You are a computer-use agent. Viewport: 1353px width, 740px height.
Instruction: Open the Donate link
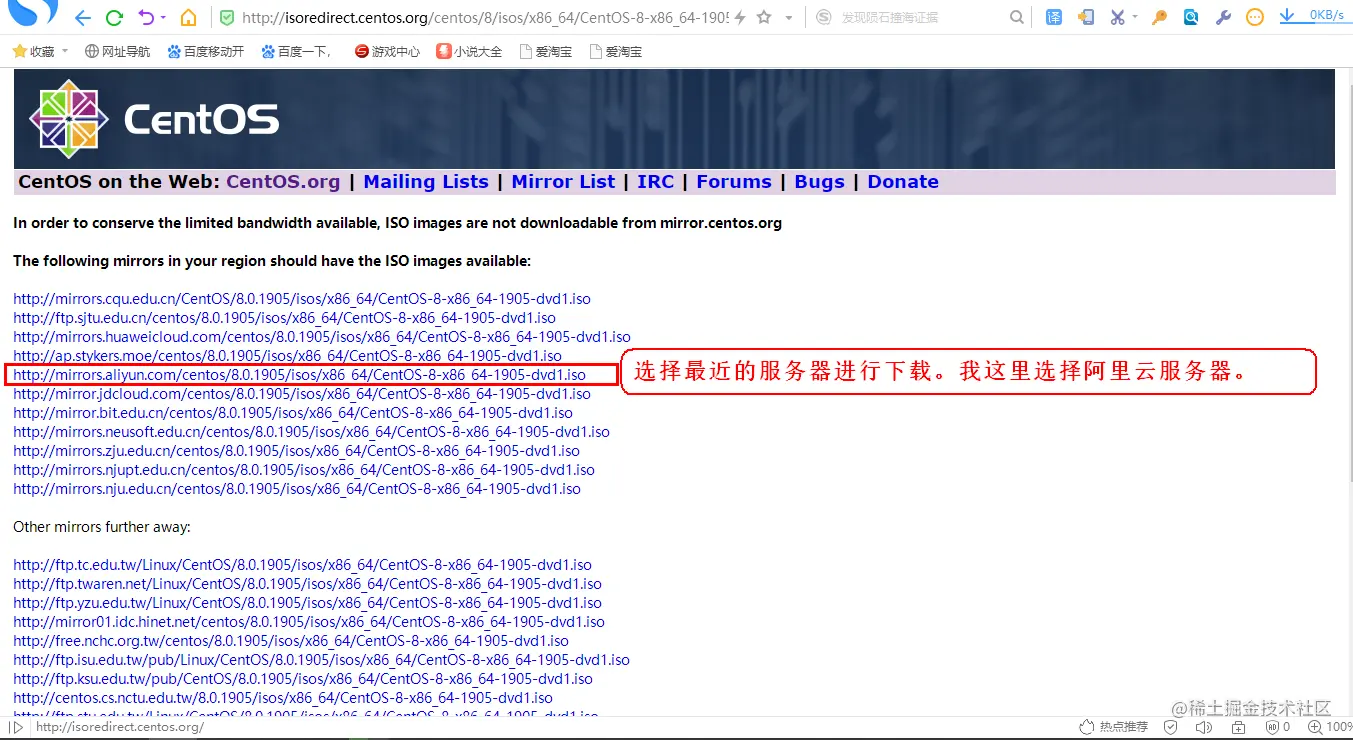point(903,182)
